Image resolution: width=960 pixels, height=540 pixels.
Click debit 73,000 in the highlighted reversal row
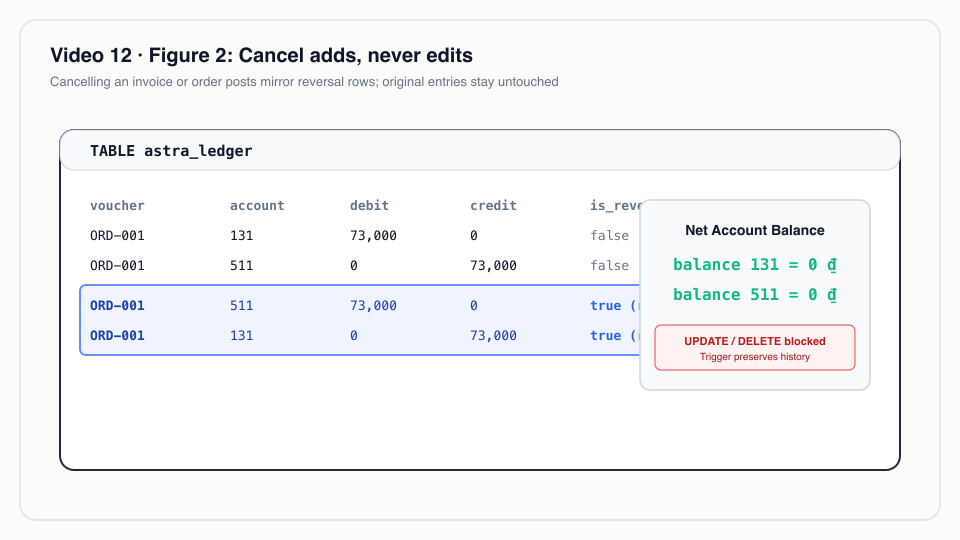[x=373, y=306]
